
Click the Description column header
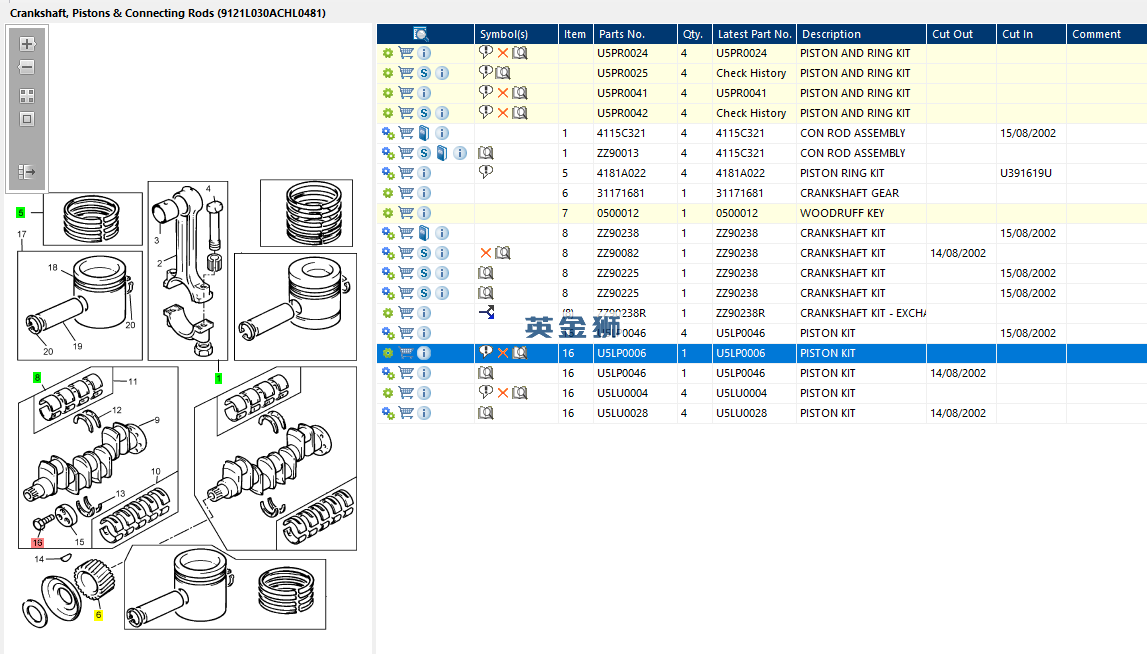coord(830,34)
